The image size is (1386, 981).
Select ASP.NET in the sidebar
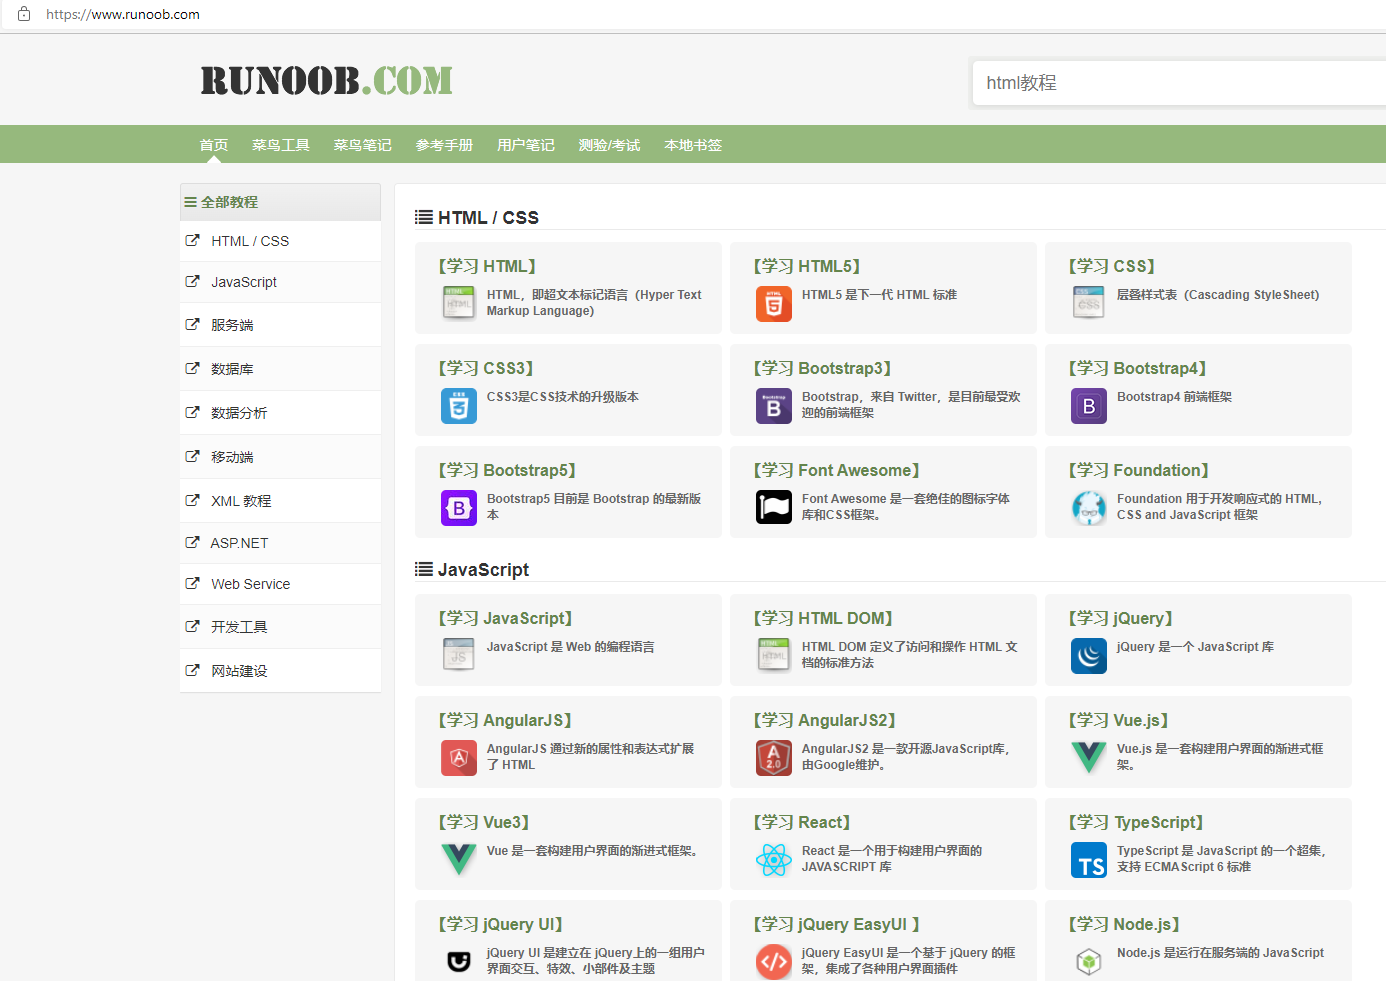click(280, 543)
